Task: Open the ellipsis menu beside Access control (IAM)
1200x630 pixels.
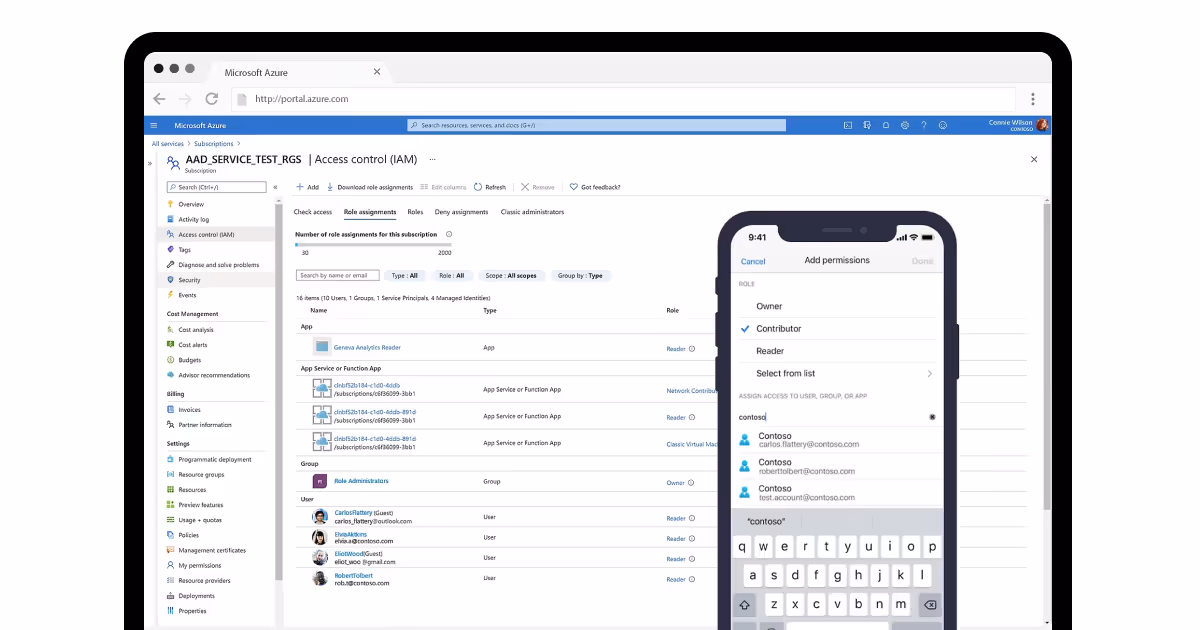Action: coord(432,159)
